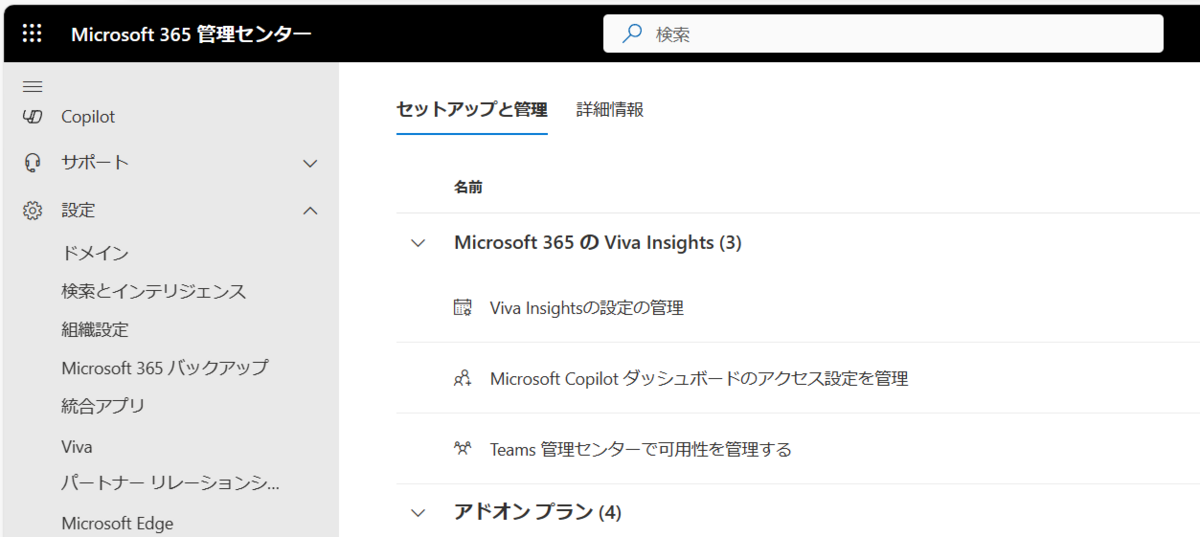This screenshot has height=537, width=1200.
Task: Click the 検索 search field
Action: click(883, 34)
